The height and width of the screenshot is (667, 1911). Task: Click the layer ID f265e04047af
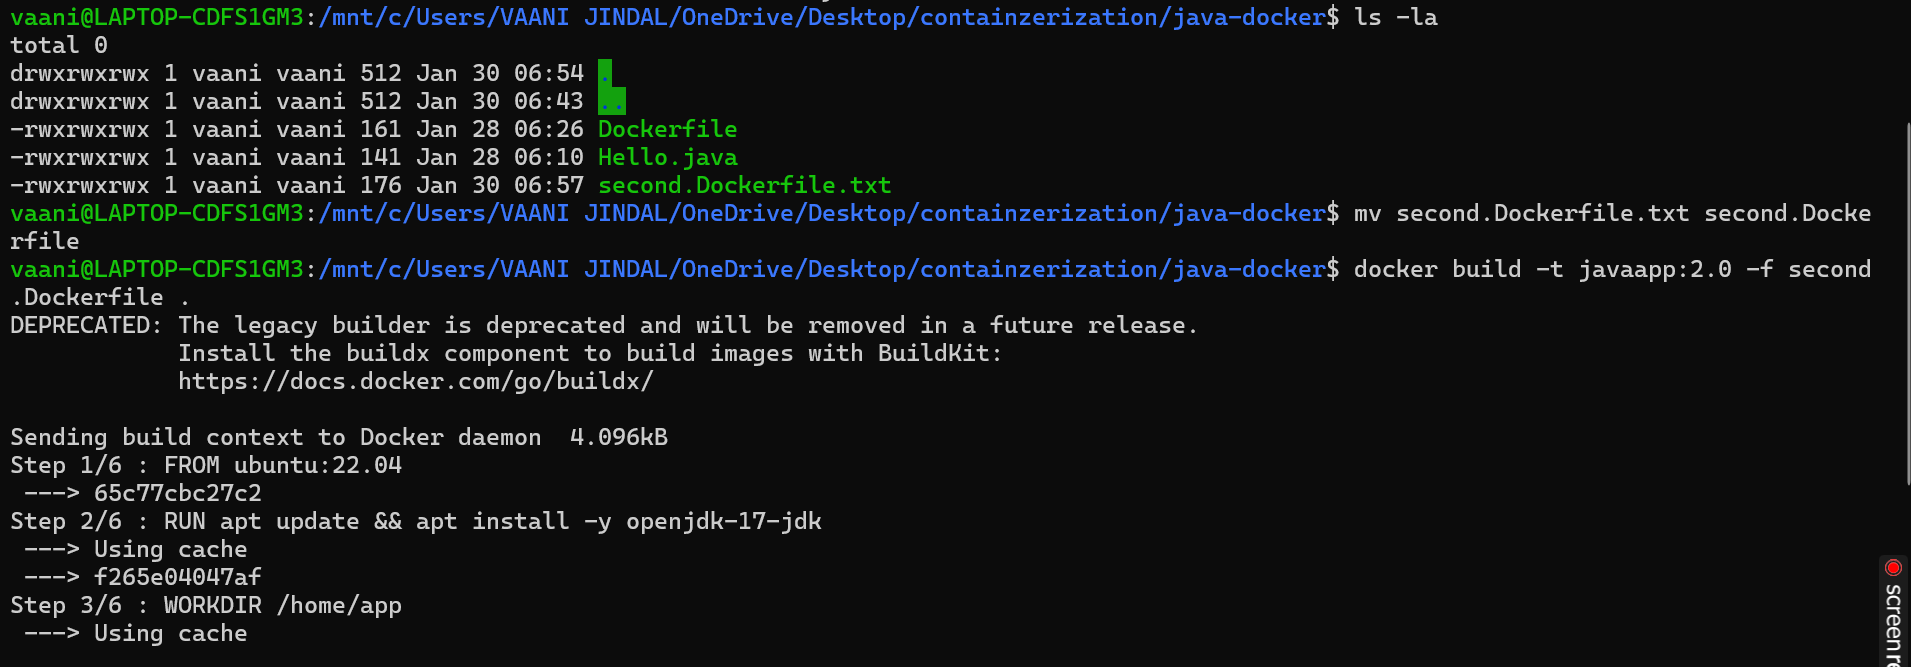[x=177, y=577]
